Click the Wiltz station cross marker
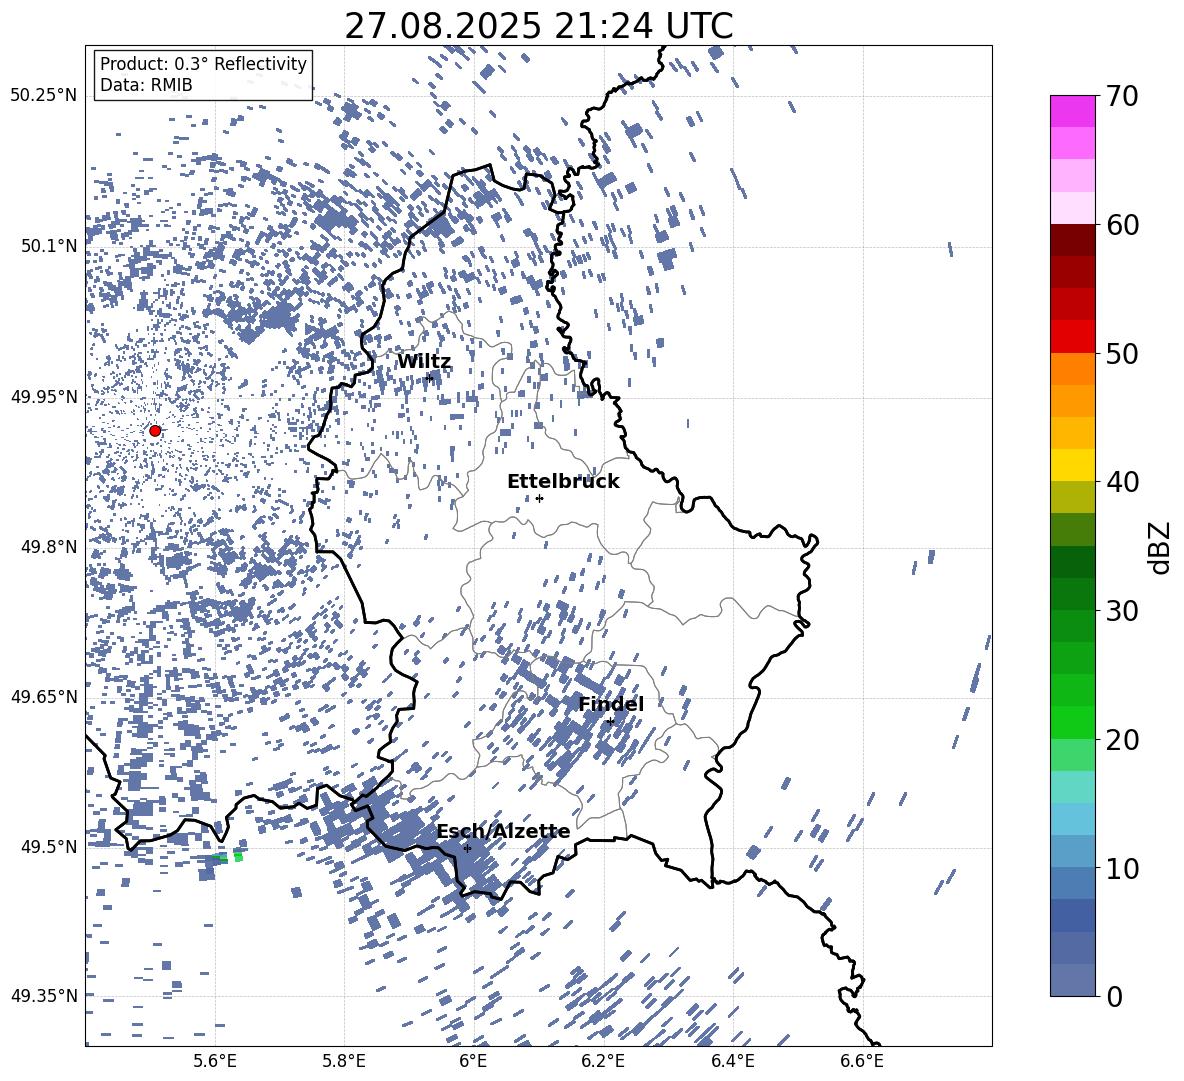The height and width of the screenshot is (1081, 1184). click(x=429, y=378)
